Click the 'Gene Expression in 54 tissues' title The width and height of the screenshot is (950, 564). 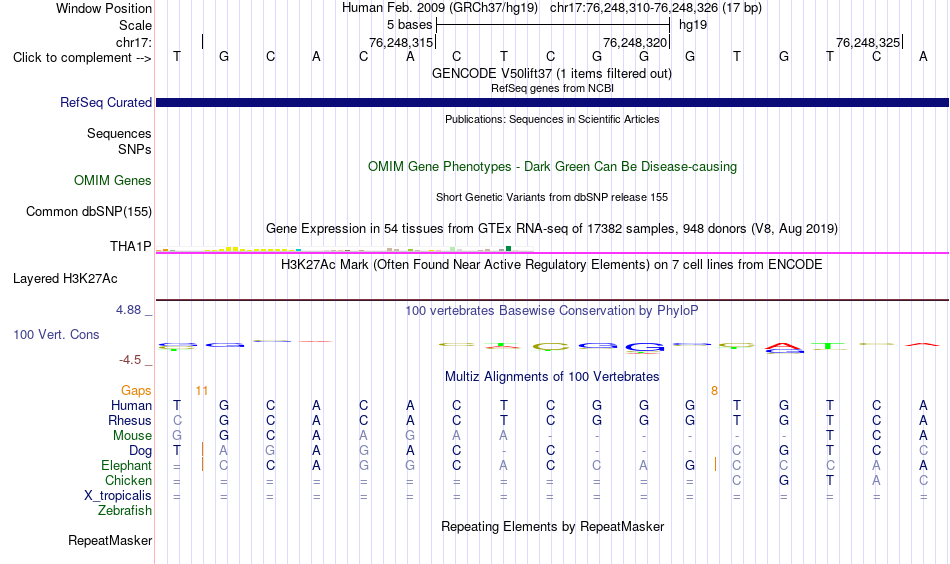[552, 228]
